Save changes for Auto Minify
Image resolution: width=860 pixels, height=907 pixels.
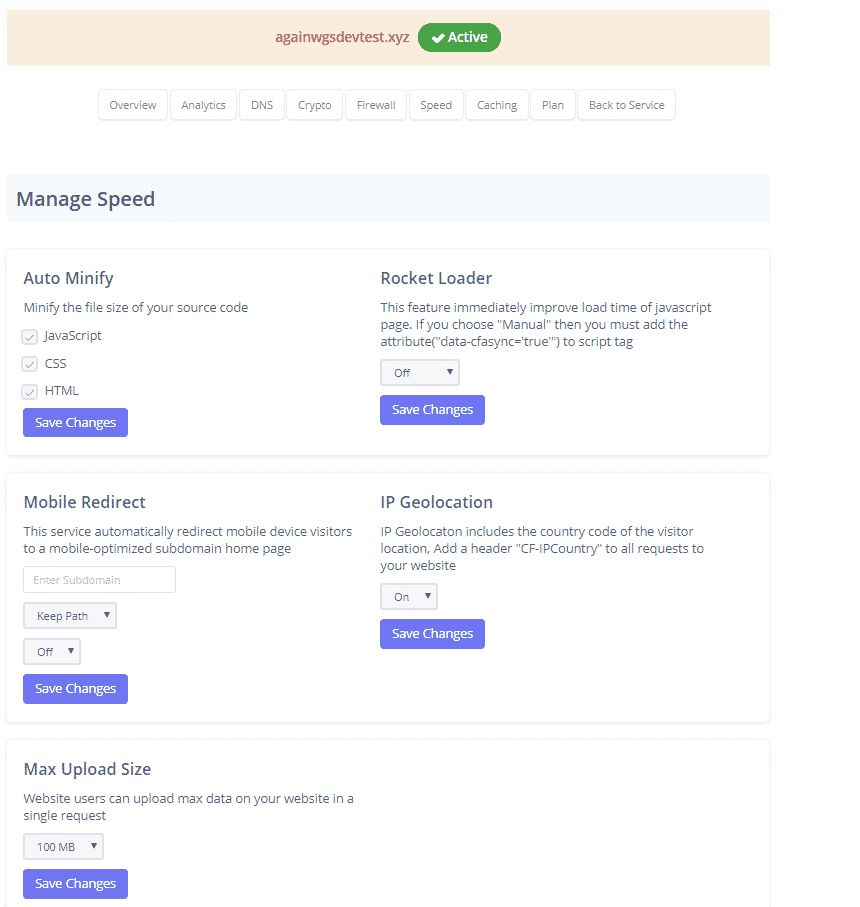point(75,423)
